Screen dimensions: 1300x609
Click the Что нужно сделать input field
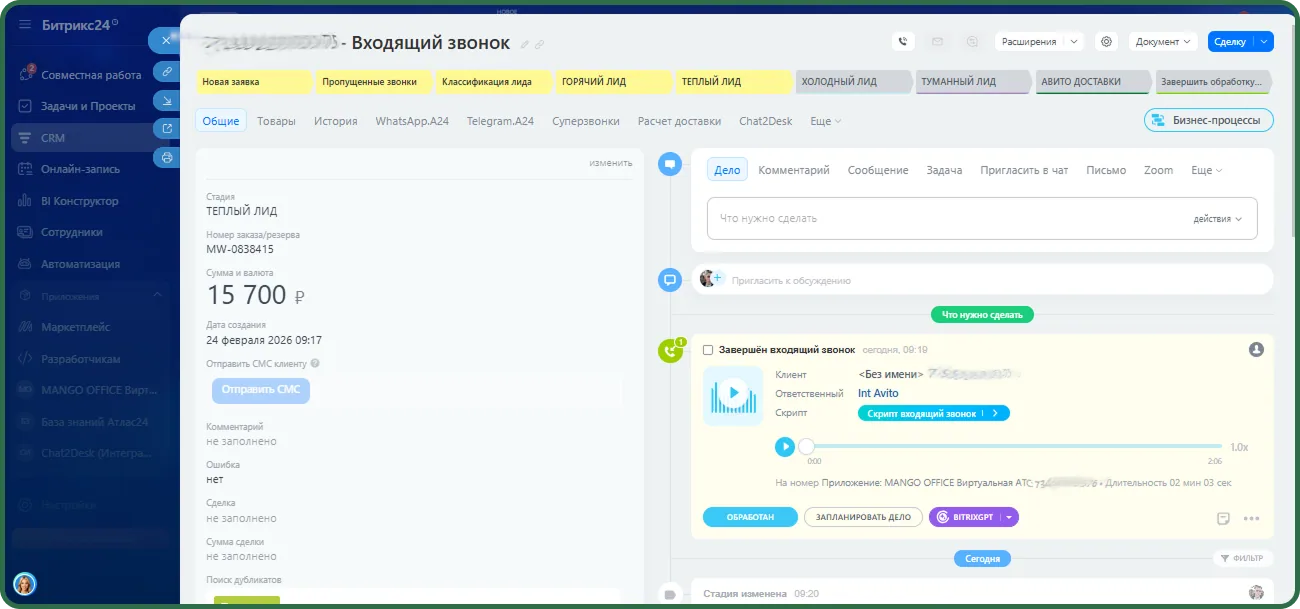[x=982, y=219]
